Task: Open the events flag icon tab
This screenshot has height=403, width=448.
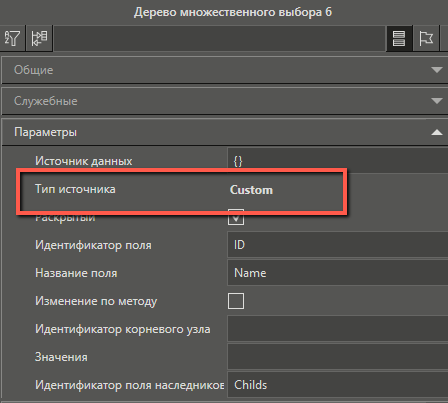Action: tap(426, 38)
